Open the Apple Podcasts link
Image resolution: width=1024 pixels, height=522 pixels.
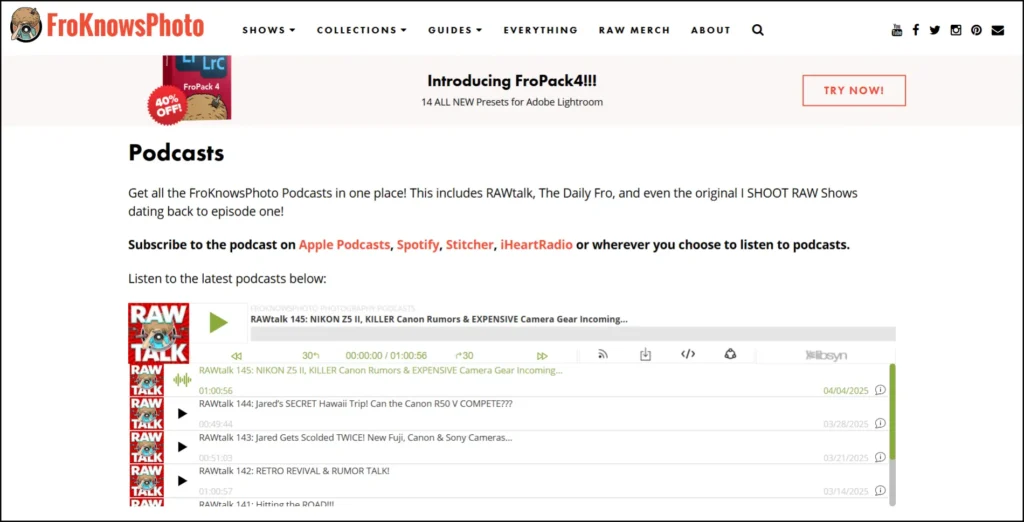[x=344, y=244]
